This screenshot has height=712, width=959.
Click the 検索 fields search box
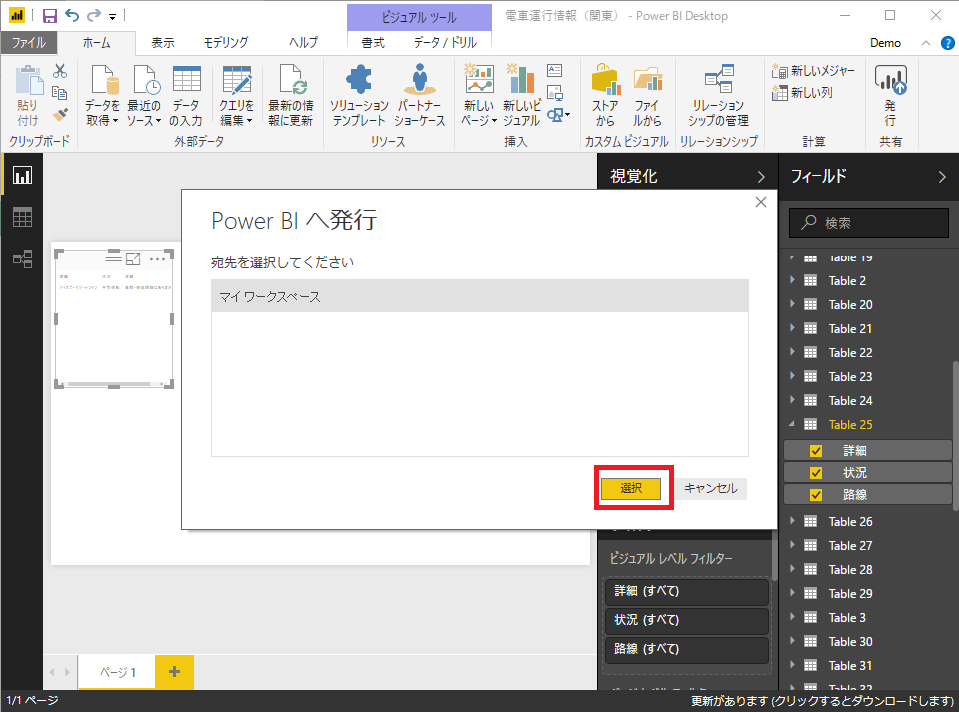tap(868, 223)
